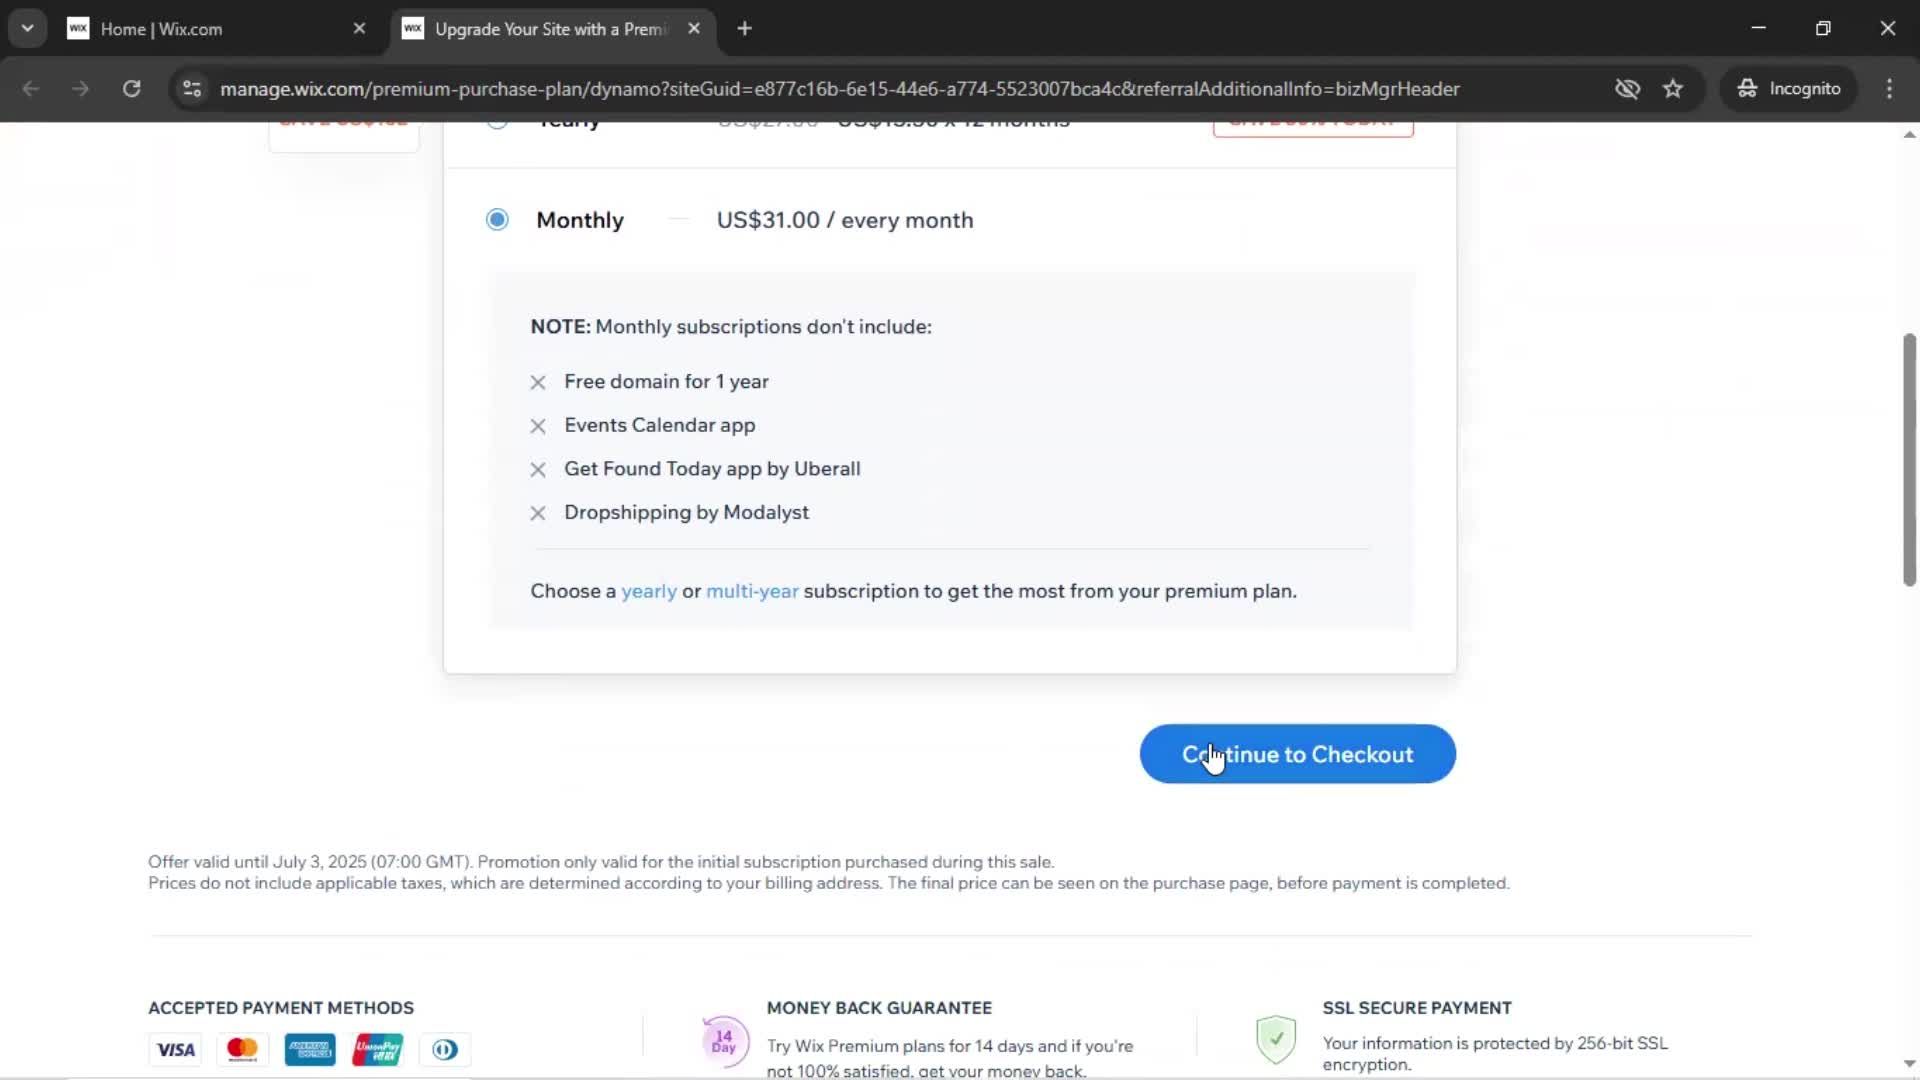The width and height of the screenshot is (1920, 1080).
Task: Click Get Found Today app by Uberall text
Action: [712, 469]
